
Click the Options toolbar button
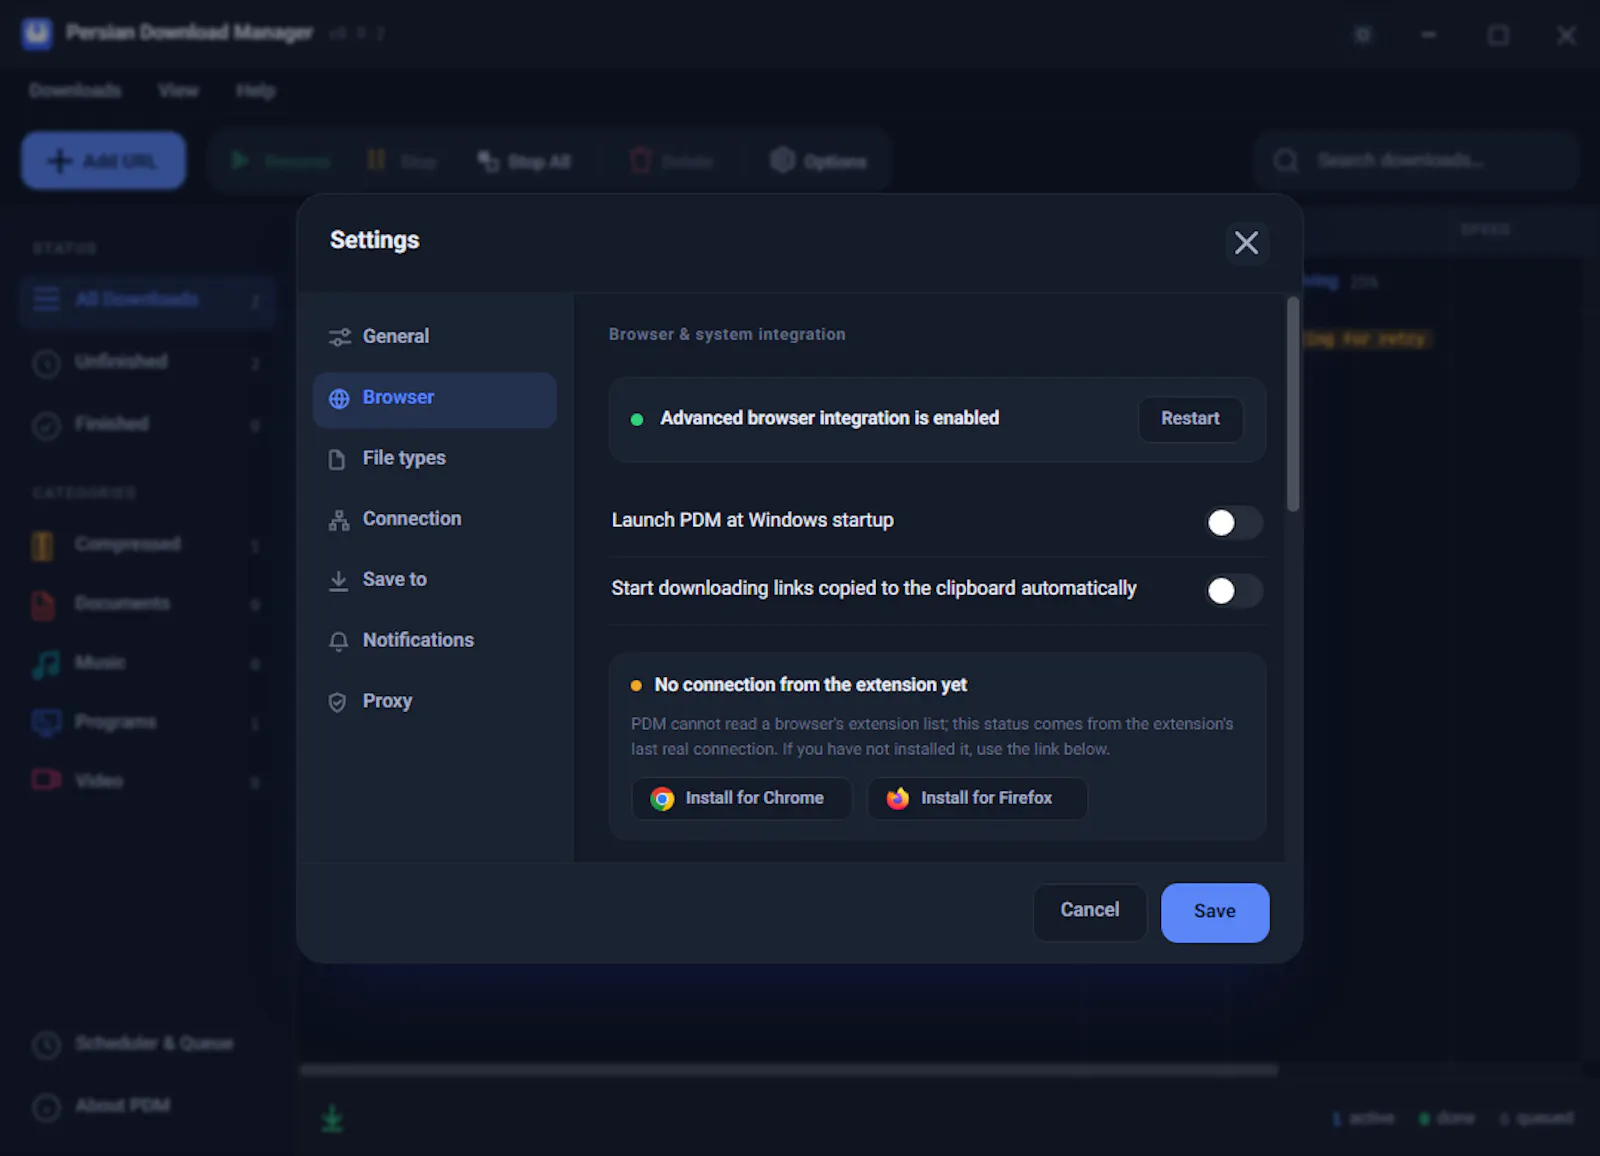(818, 161)
